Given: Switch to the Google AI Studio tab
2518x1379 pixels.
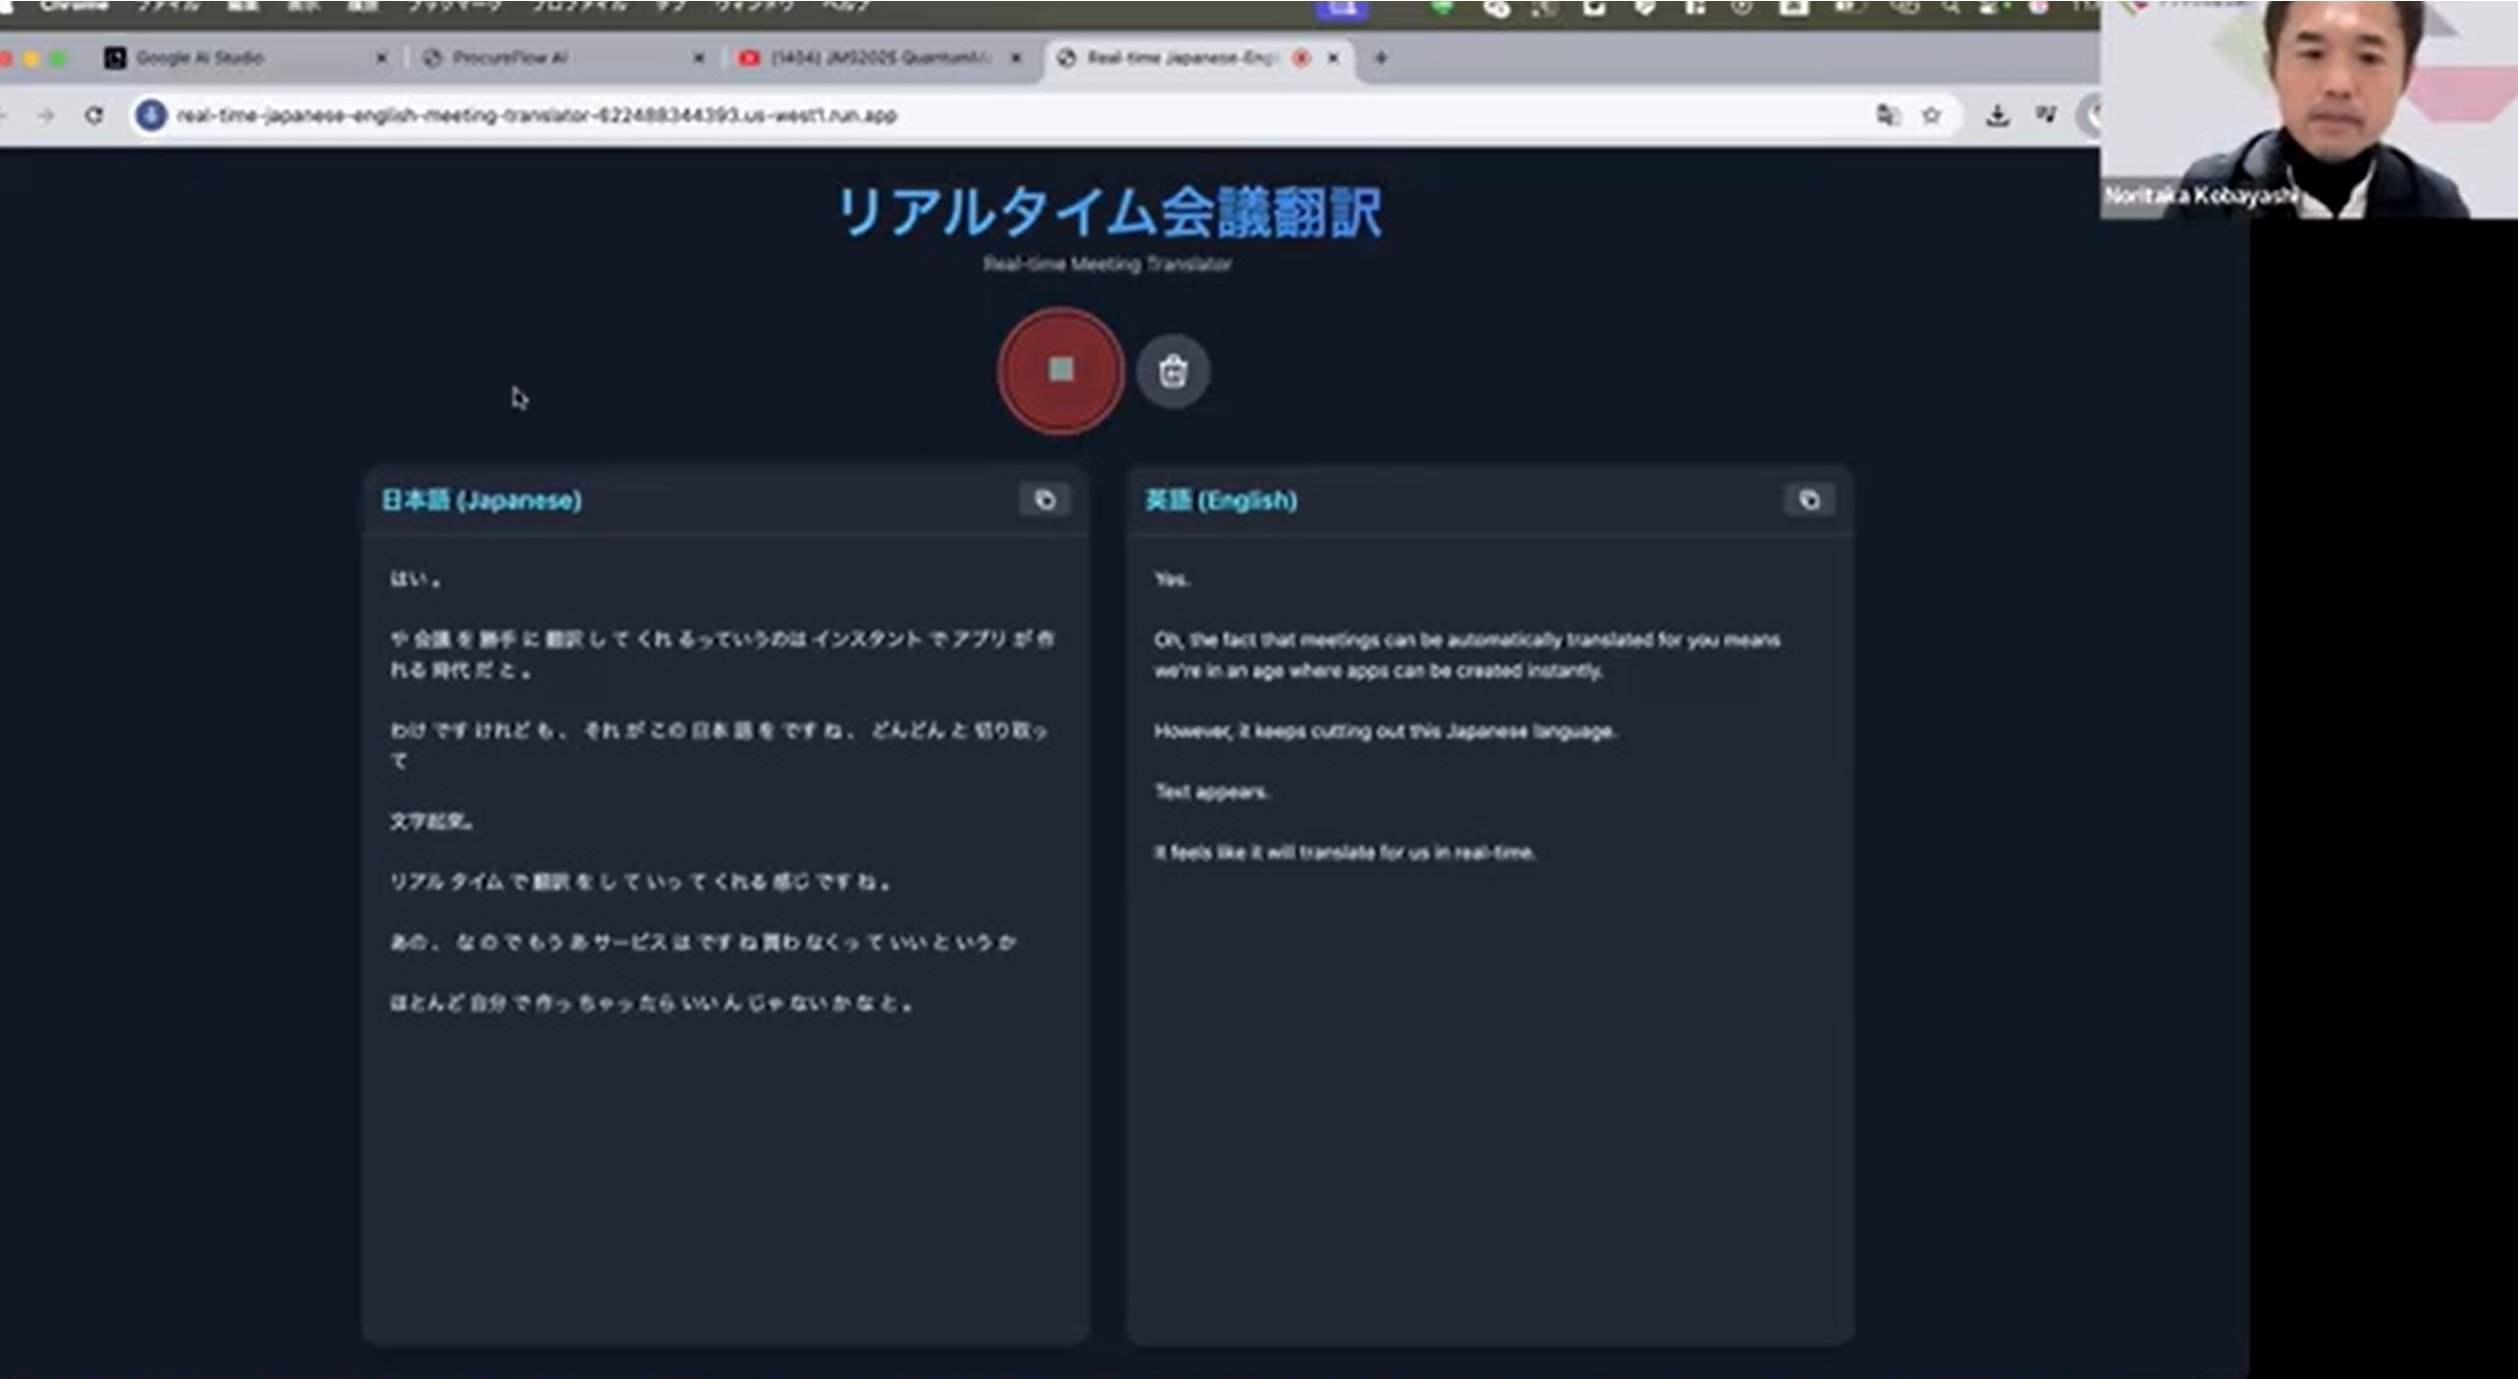Looking at the screenshot, I should (x=200, y=58).
